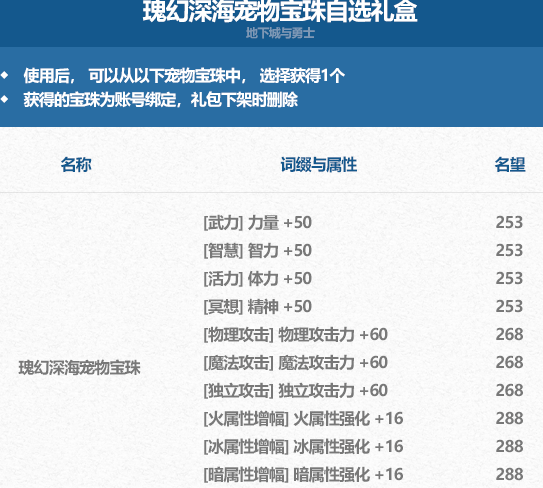Click the note starting with 使用后

click(184, 76)
